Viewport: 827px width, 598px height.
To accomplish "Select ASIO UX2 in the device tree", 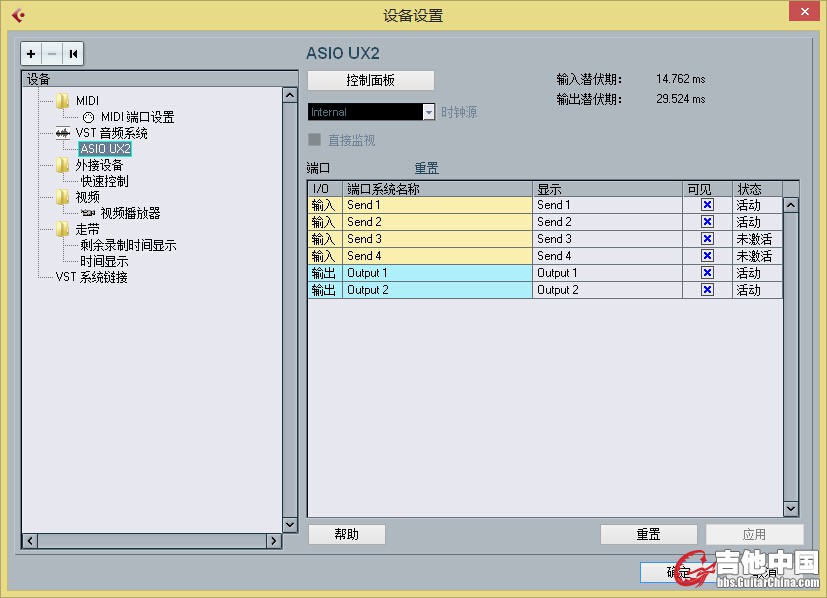I will [105, 149].
